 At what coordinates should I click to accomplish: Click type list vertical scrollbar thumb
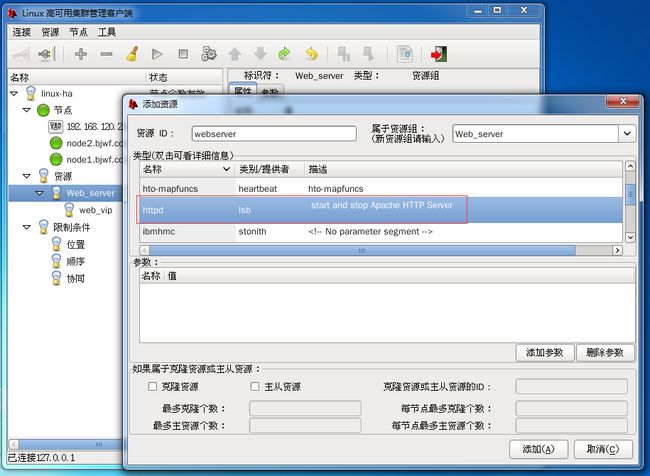[x=630, y=194]
